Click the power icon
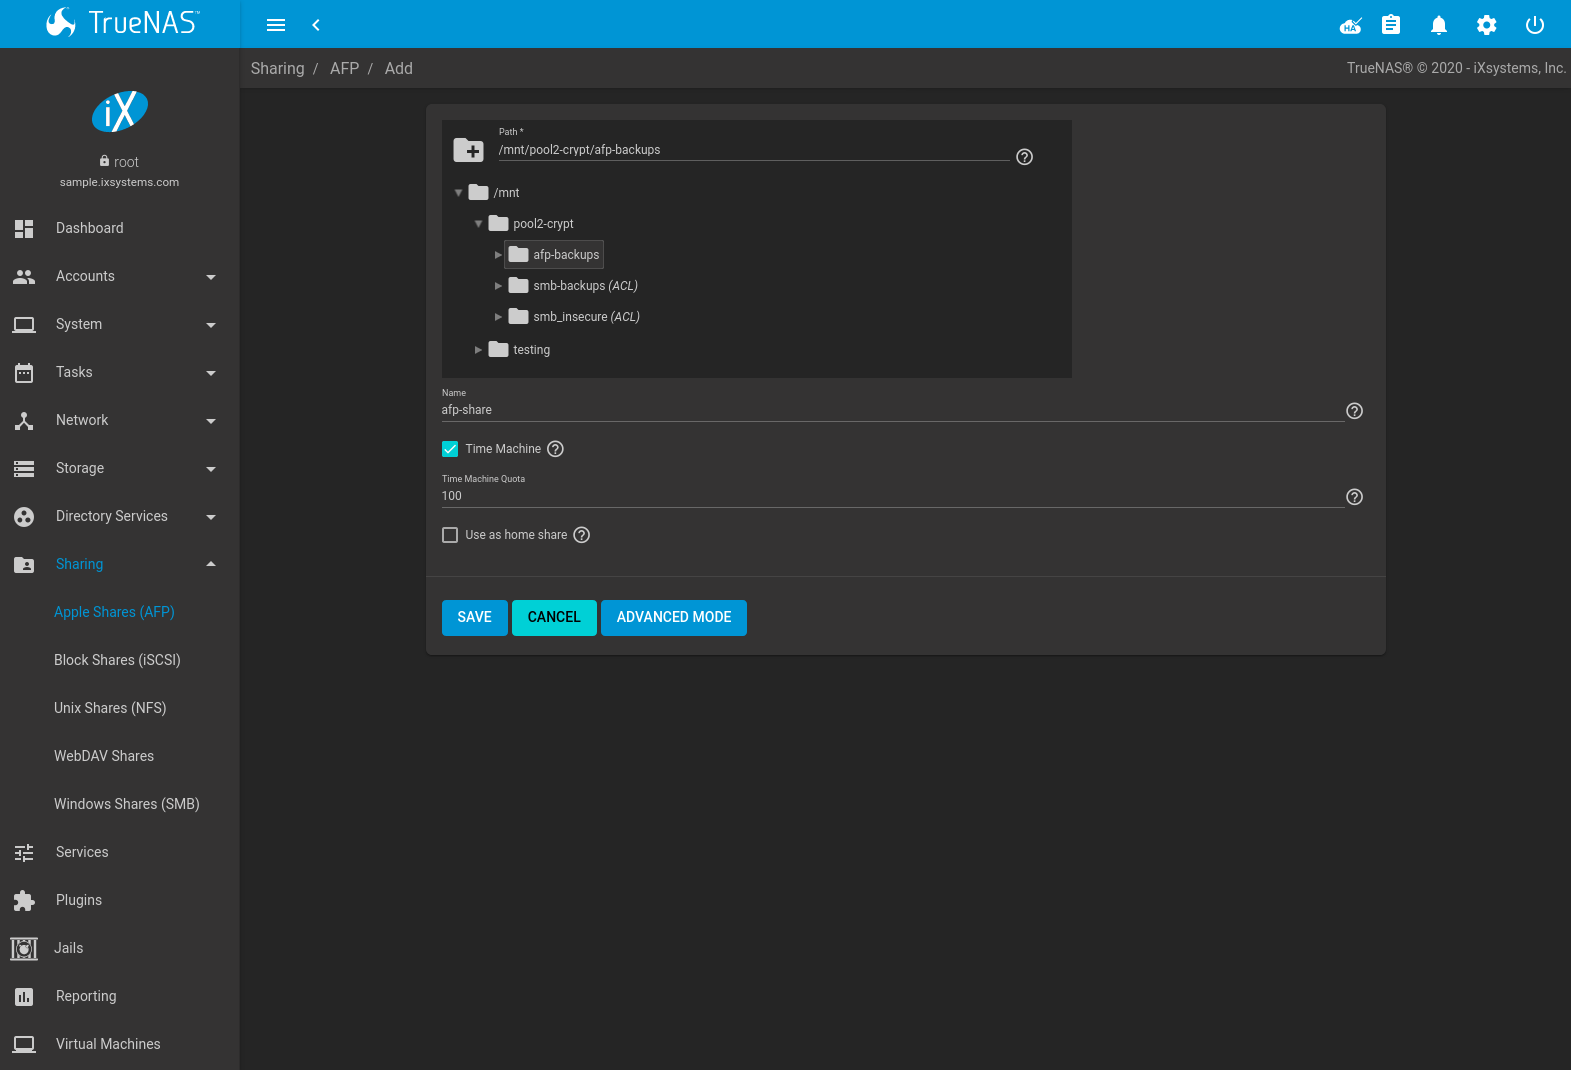1571x1070 pixels. click(x=1535, y=25)
